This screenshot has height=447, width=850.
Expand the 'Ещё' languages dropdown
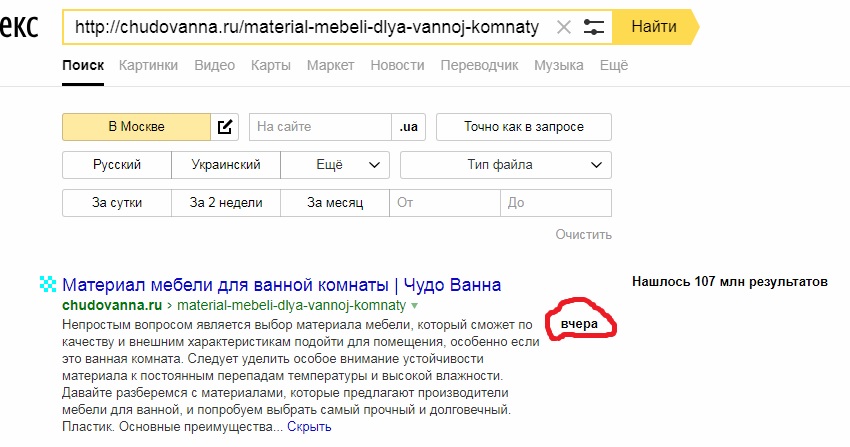pos(335,165)
